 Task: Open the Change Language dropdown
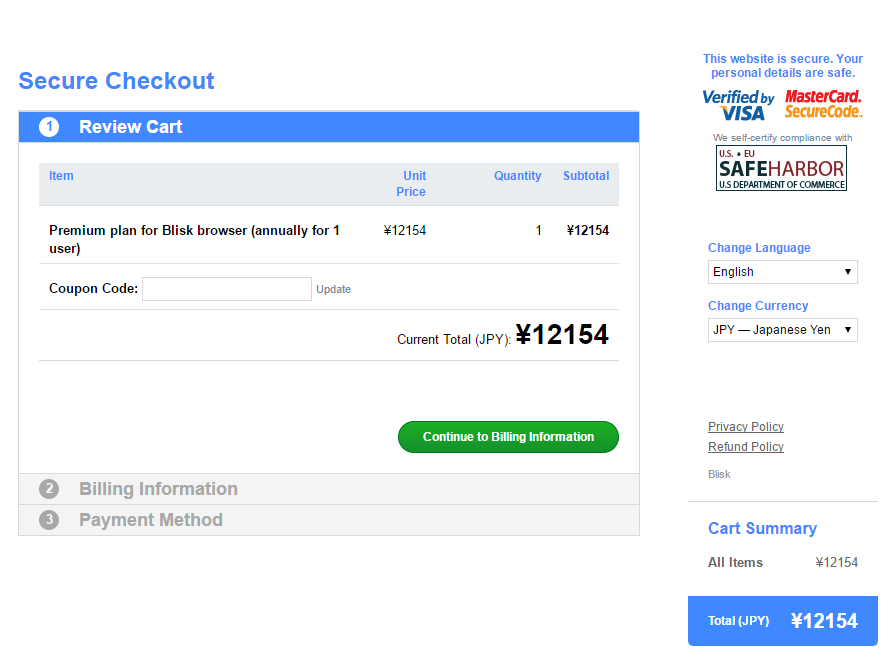[x=782, y=272]
